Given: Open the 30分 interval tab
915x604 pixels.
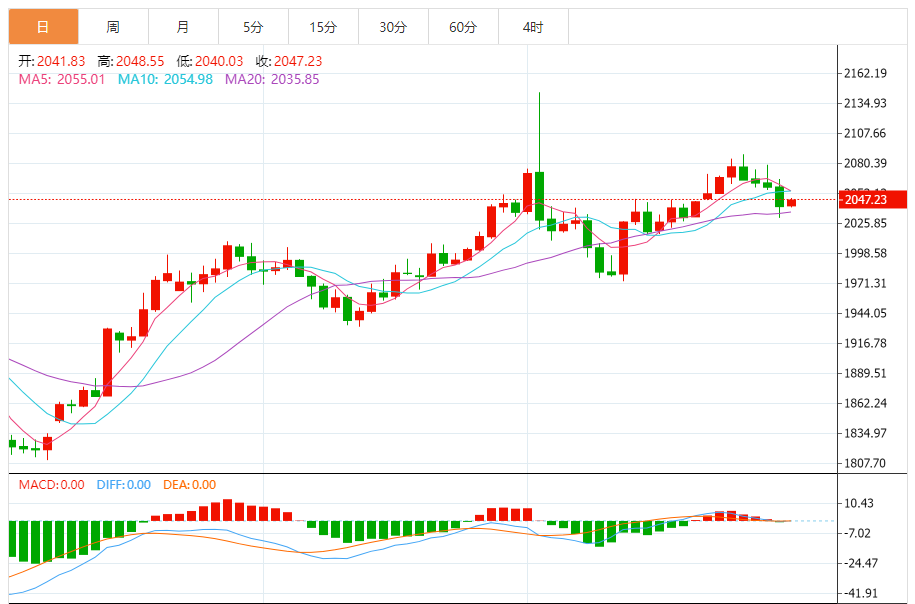Looking at the screenshot, I should tap(393, 27).
